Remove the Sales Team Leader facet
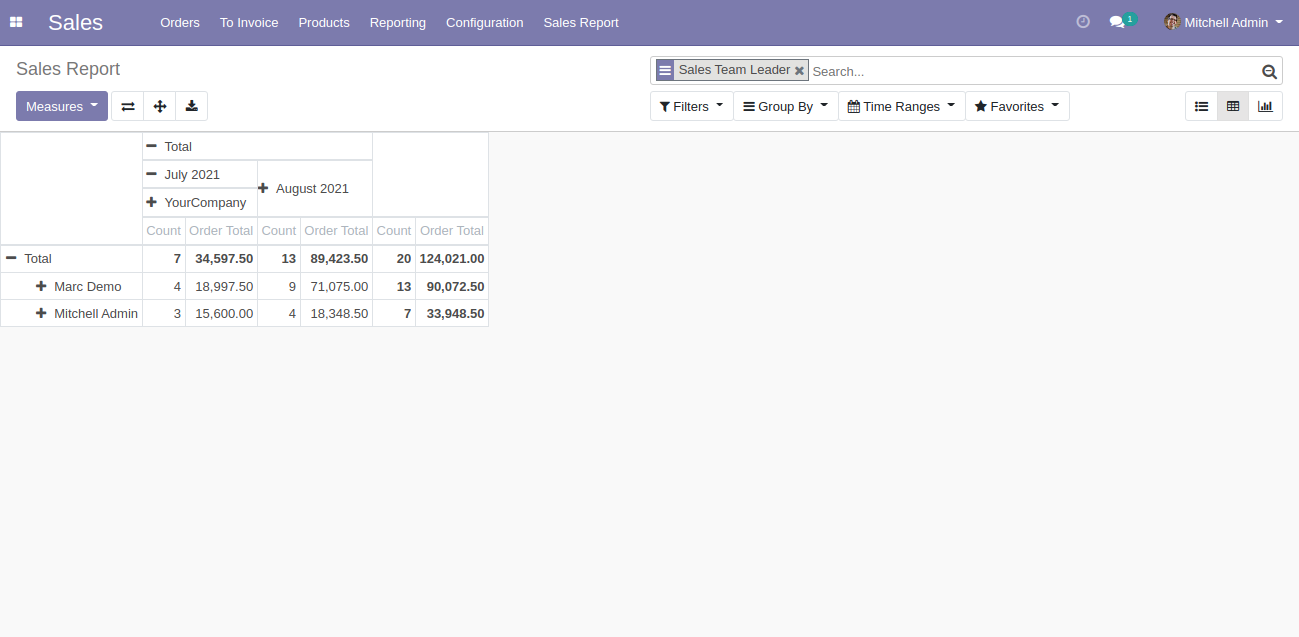Screen dimensions: 1299x637 (x=799, y=71)
